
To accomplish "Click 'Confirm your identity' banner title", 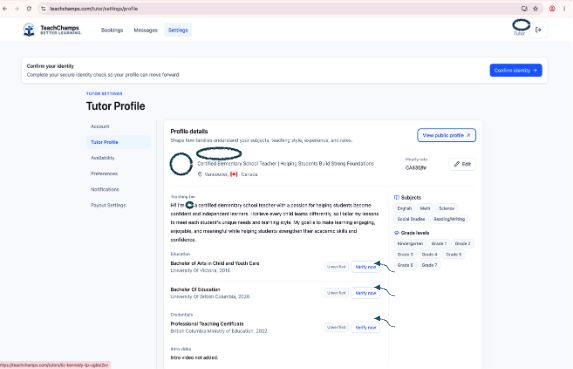I will point(50,66).
